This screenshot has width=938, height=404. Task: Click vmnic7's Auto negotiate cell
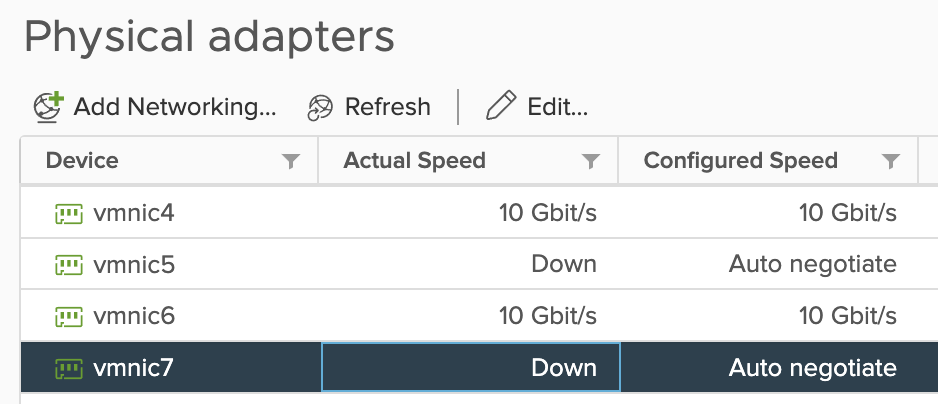tap(812, 368)
